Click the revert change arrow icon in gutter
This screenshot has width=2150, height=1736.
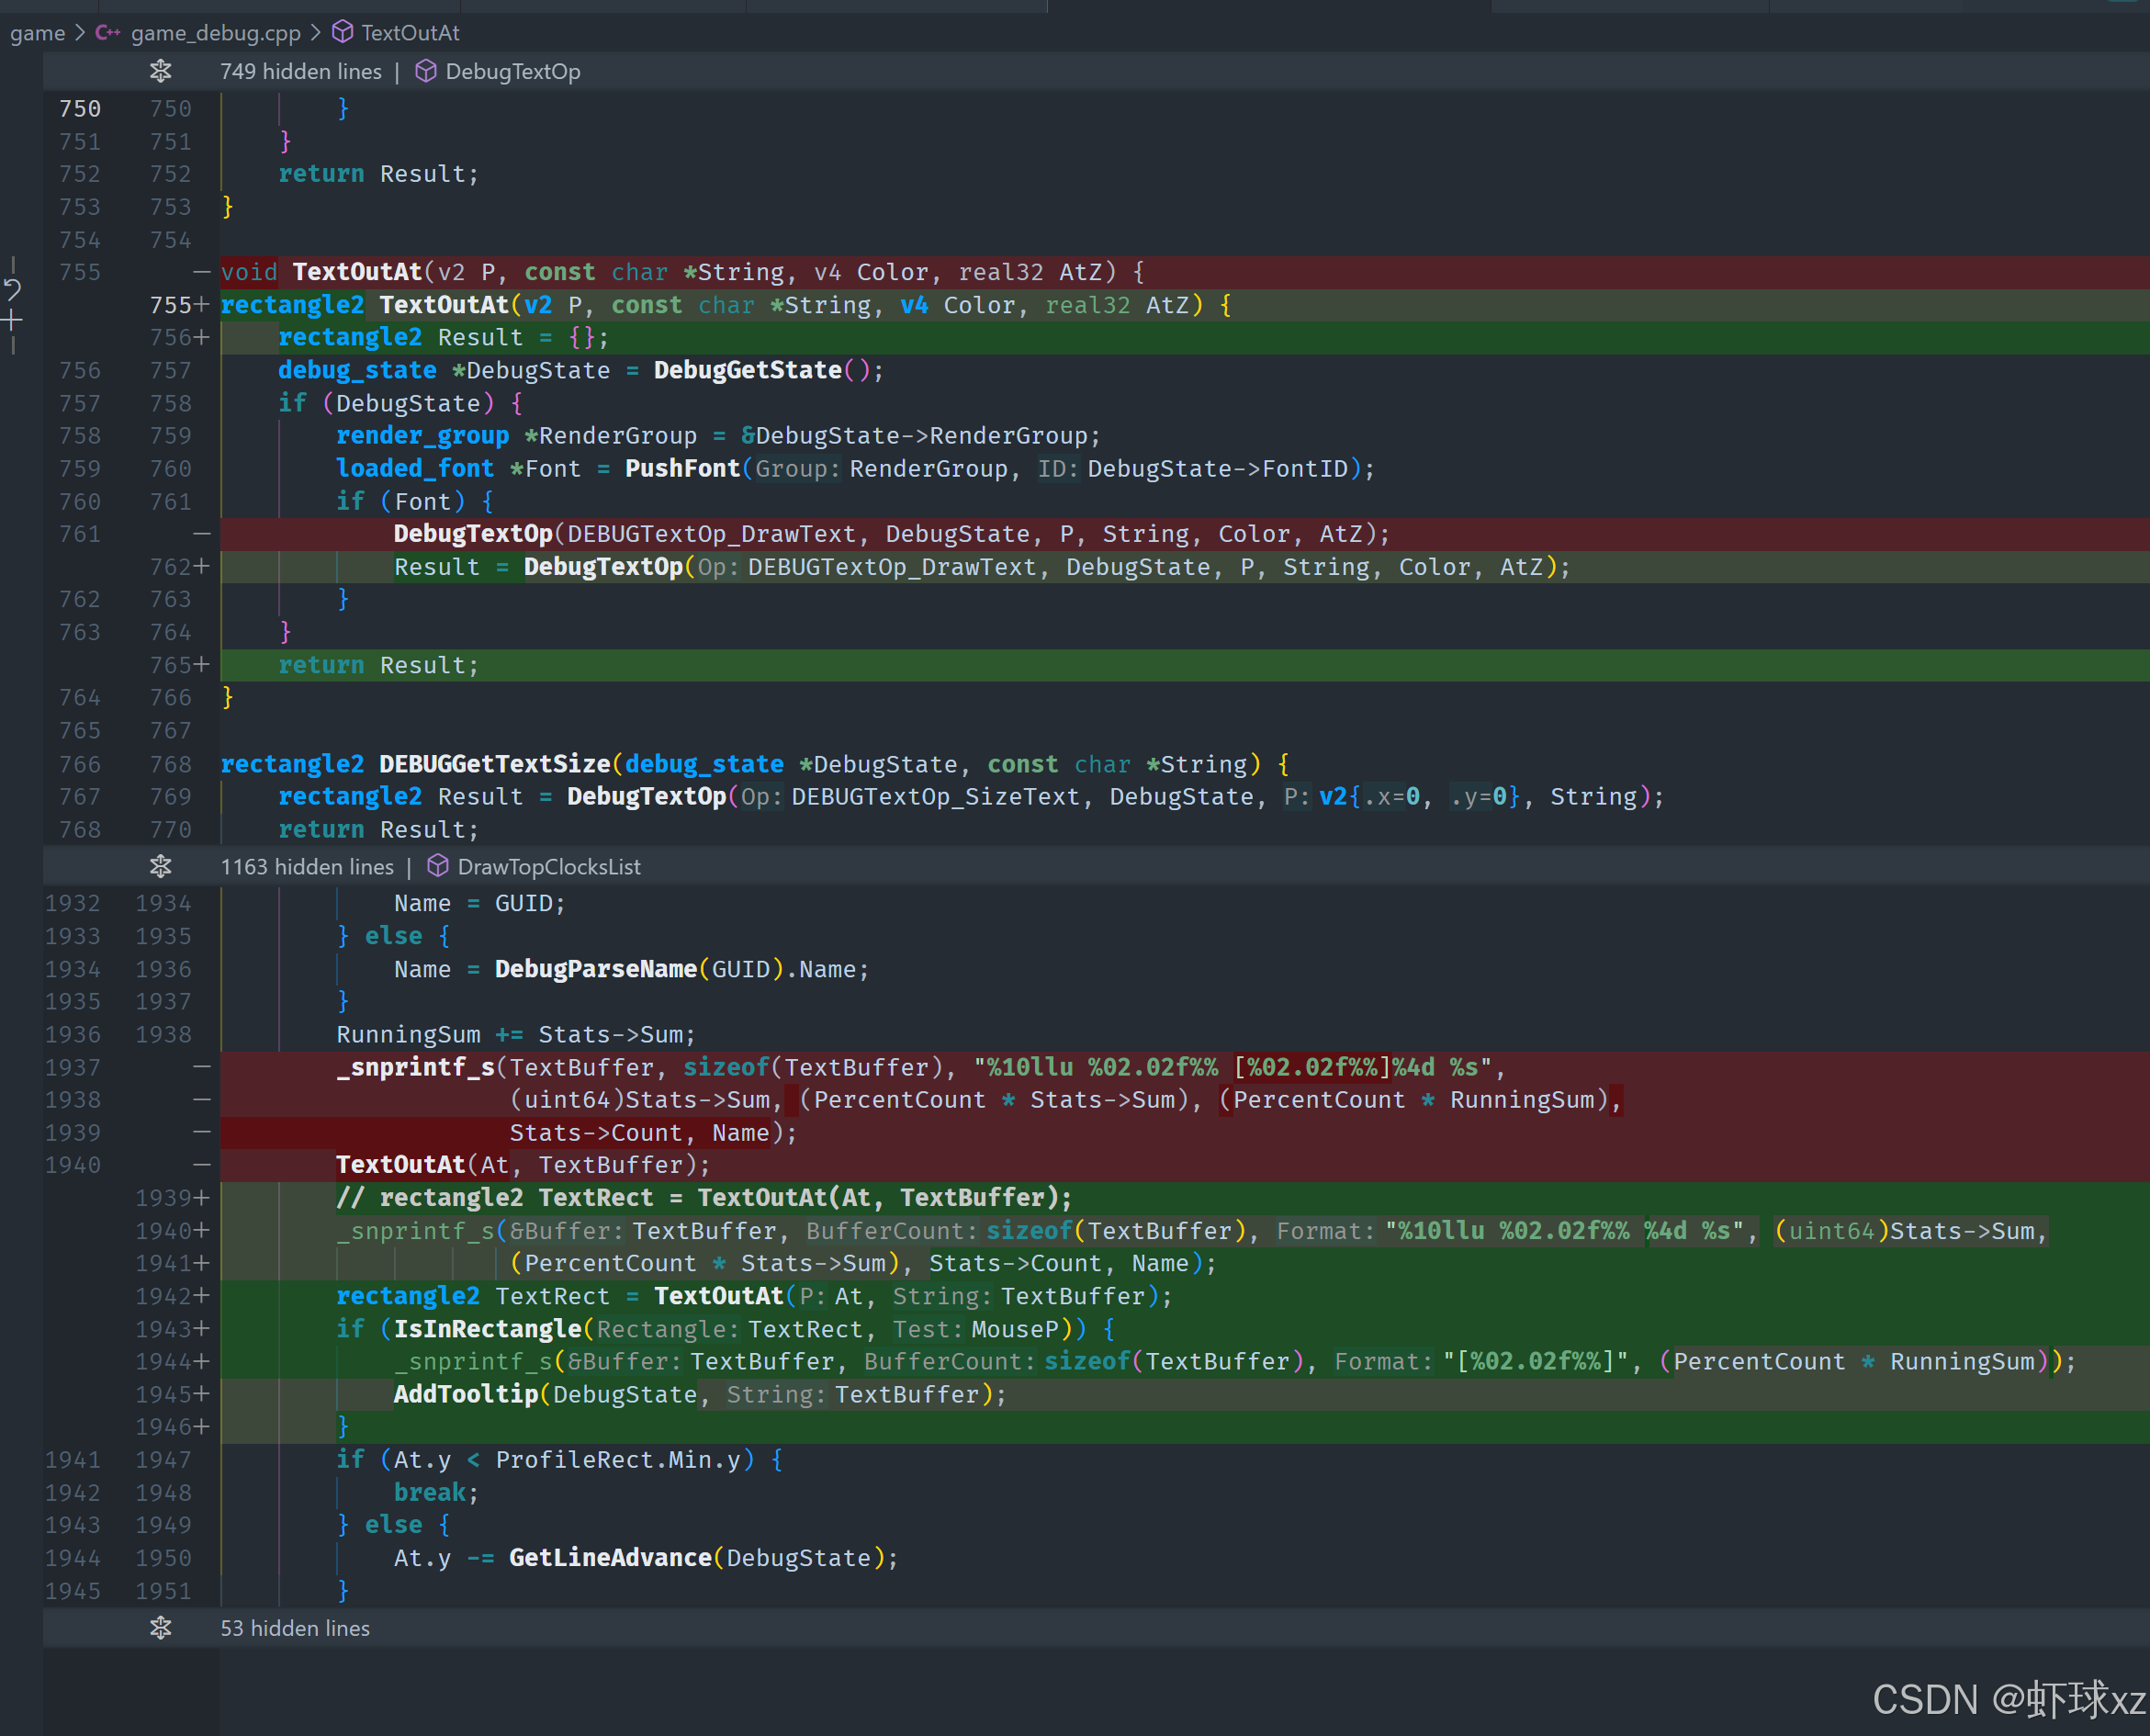tap(12, 290)
